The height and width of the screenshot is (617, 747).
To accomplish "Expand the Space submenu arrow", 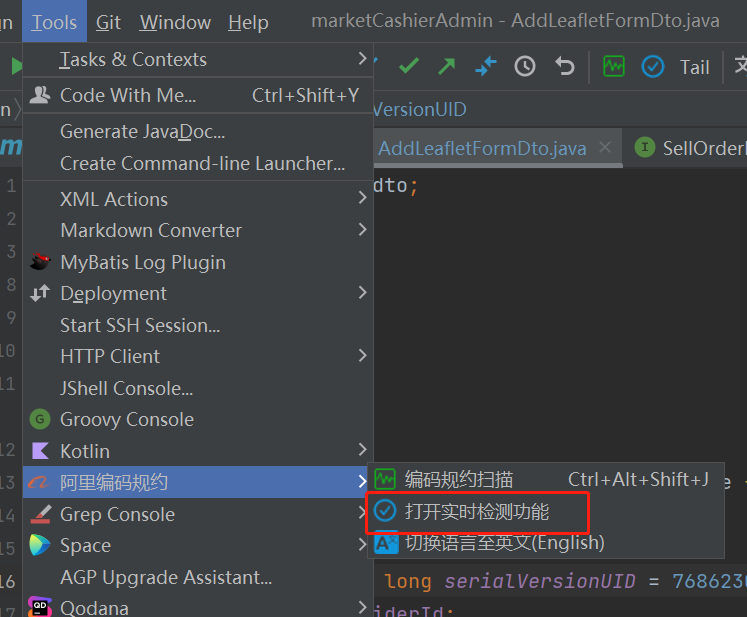I will coord(363,544).
